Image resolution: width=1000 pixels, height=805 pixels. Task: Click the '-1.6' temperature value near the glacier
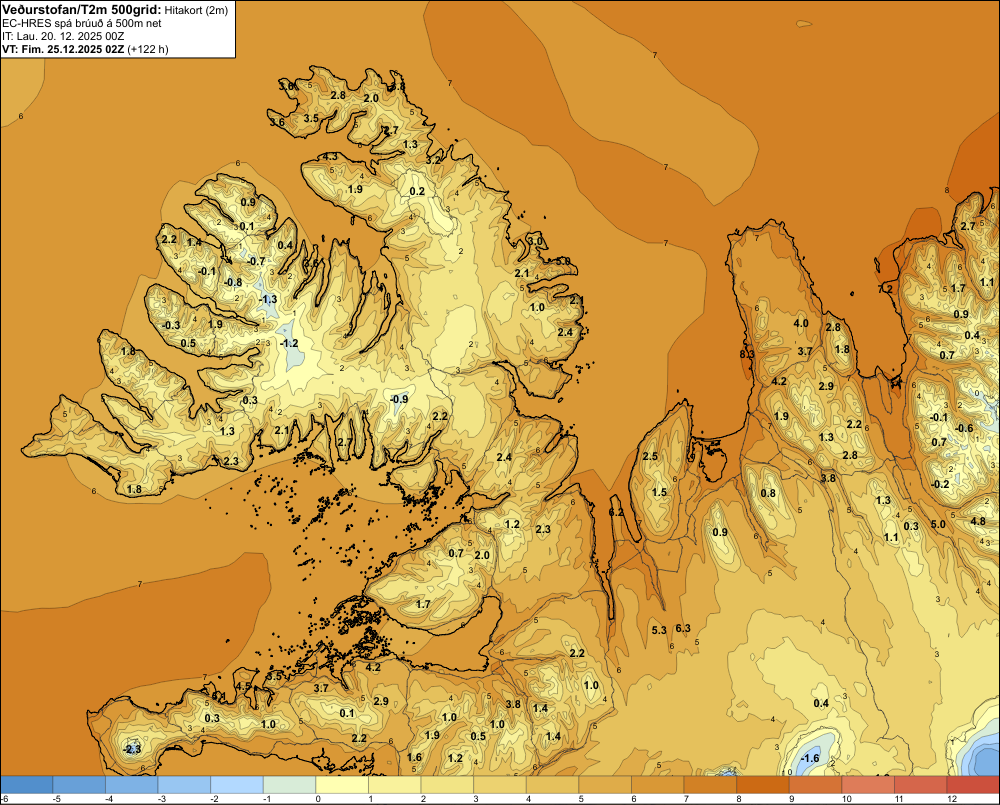point(810,758)
